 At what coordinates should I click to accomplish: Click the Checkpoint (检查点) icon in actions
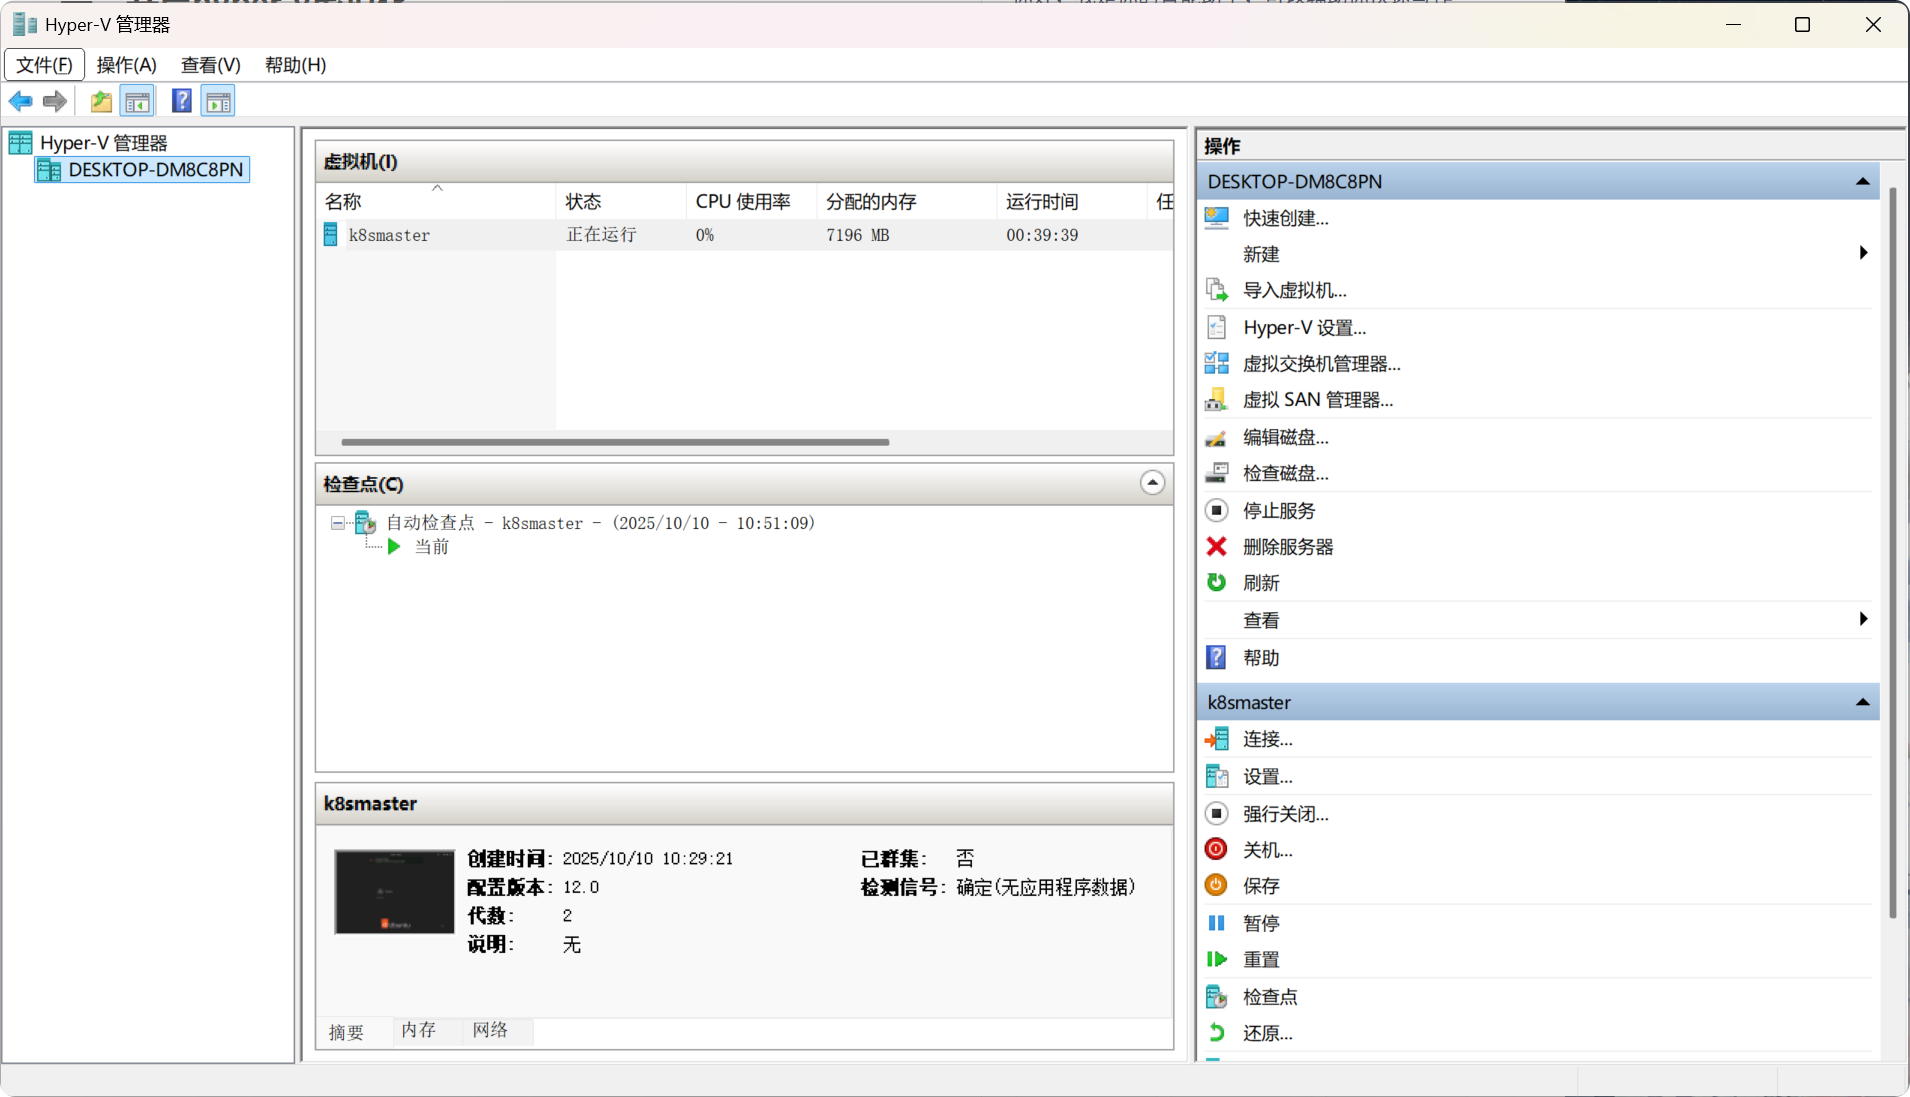tap(1216, 996)
